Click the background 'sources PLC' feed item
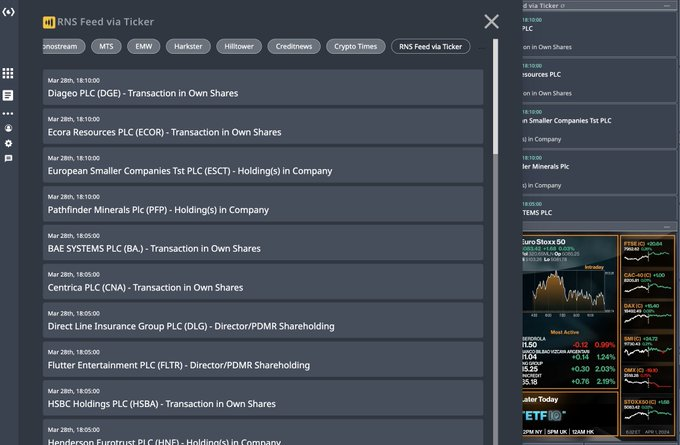This screenshot has height=445, width=680. click(x=599, y=80)
